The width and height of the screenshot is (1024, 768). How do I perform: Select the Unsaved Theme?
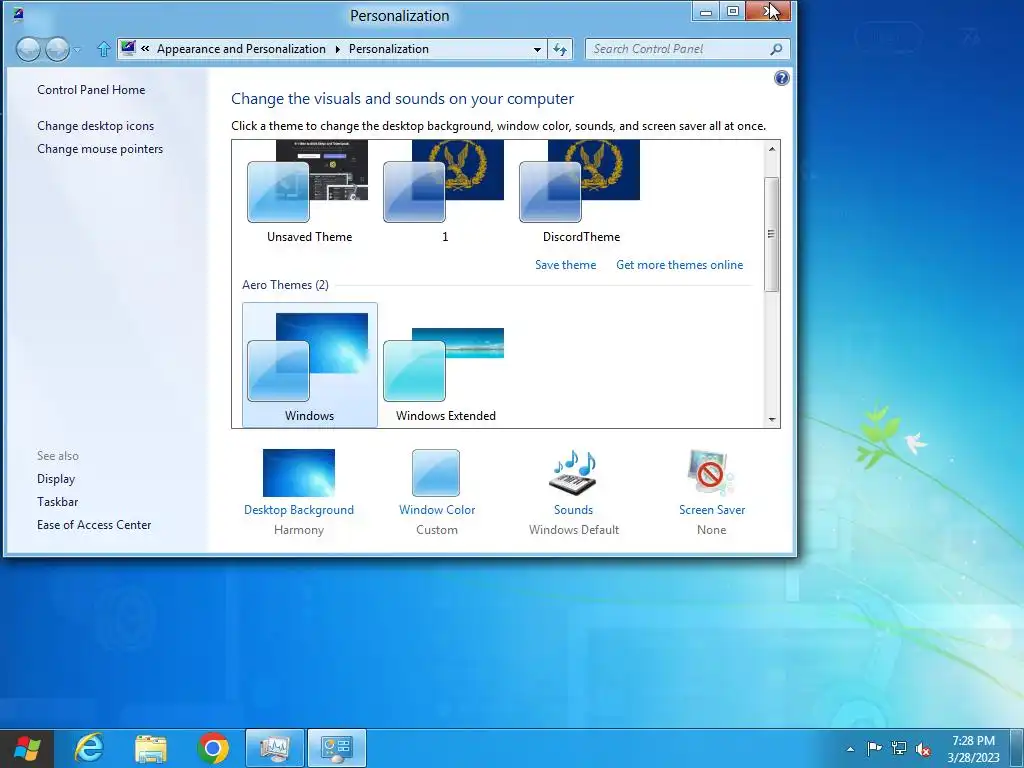pos(309,193)
